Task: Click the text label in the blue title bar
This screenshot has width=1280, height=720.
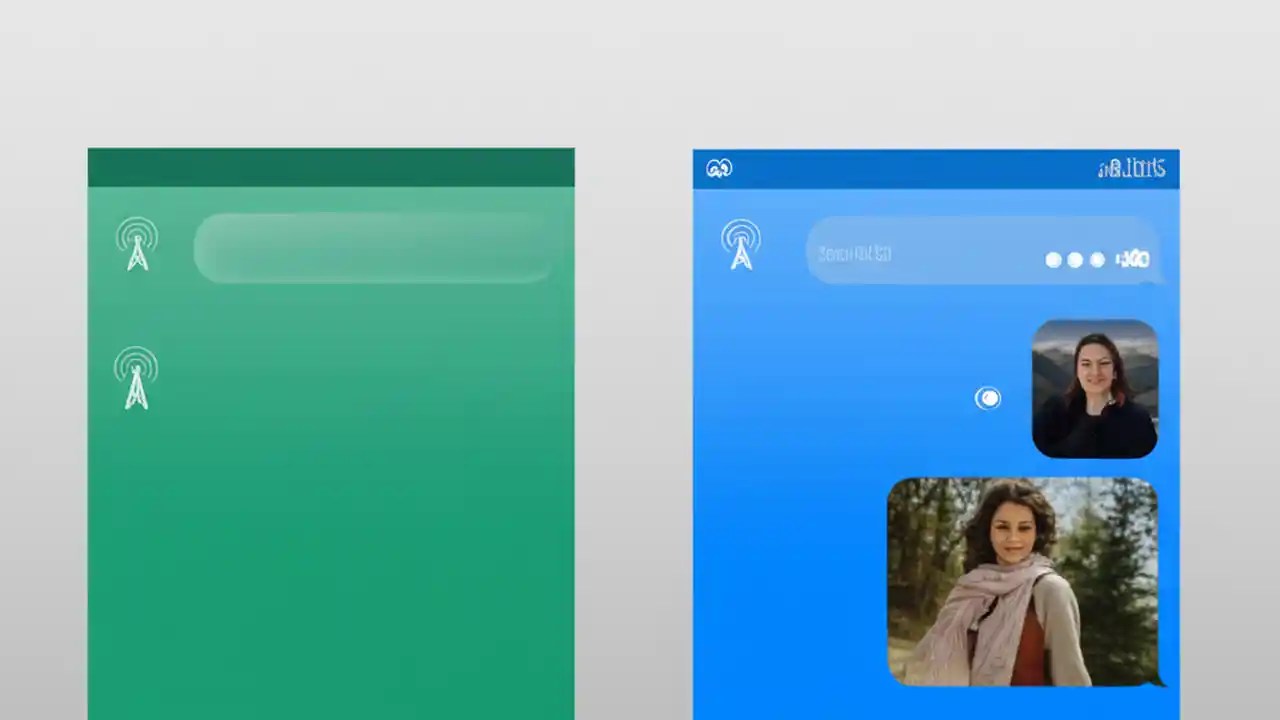Action: [x=1131, y=168]
